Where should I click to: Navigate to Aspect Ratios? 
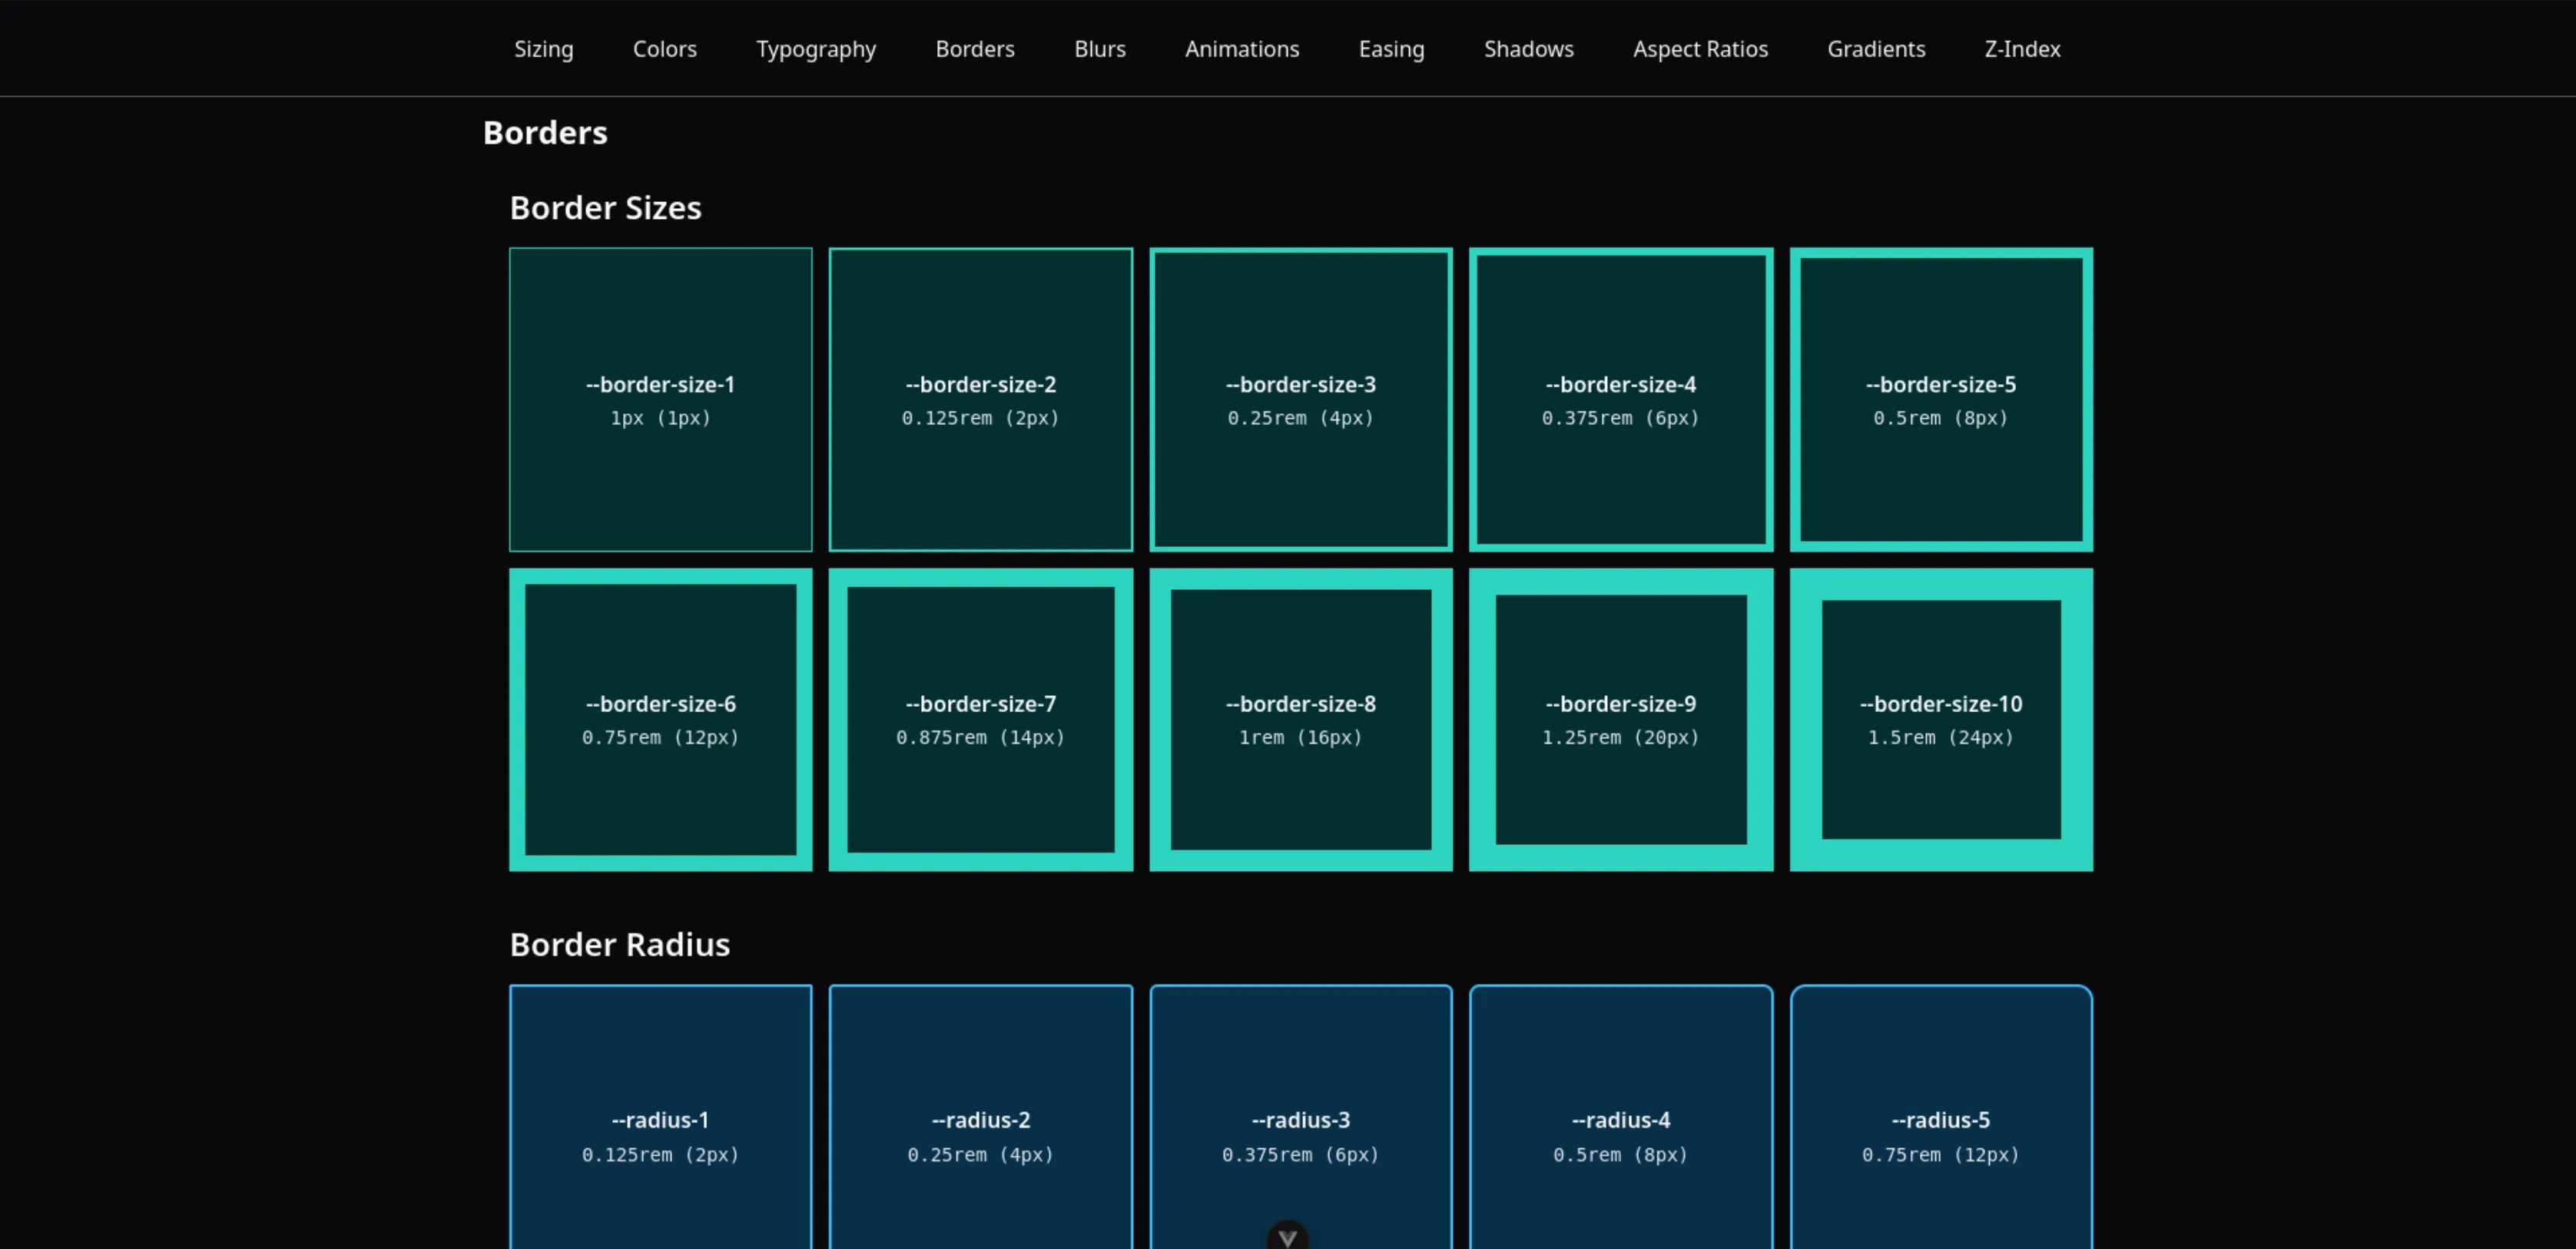[1700, 49]
